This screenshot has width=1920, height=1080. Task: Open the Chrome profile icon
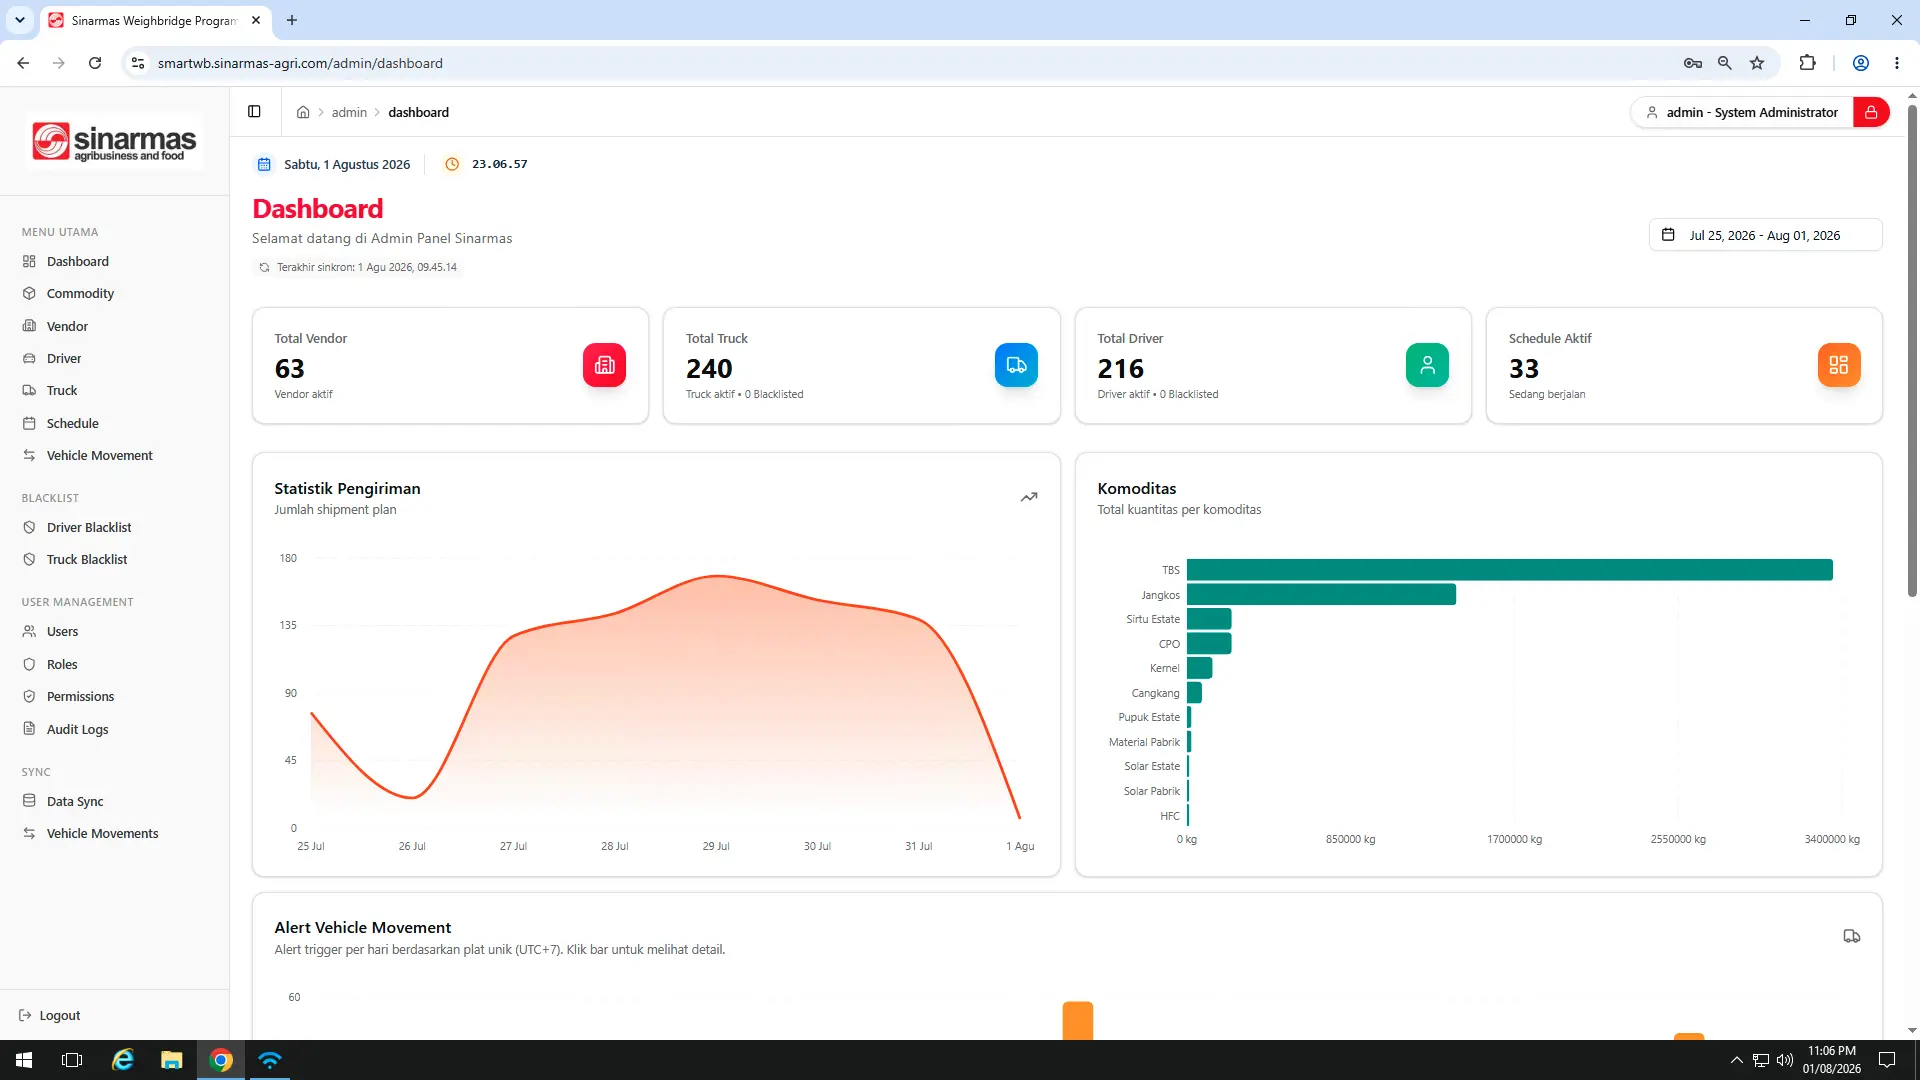pyautogui.click(x=1861, y=63)
